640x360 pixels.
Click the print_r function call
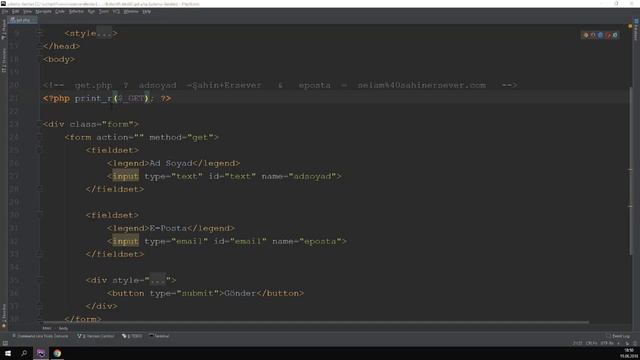(93, 98)
